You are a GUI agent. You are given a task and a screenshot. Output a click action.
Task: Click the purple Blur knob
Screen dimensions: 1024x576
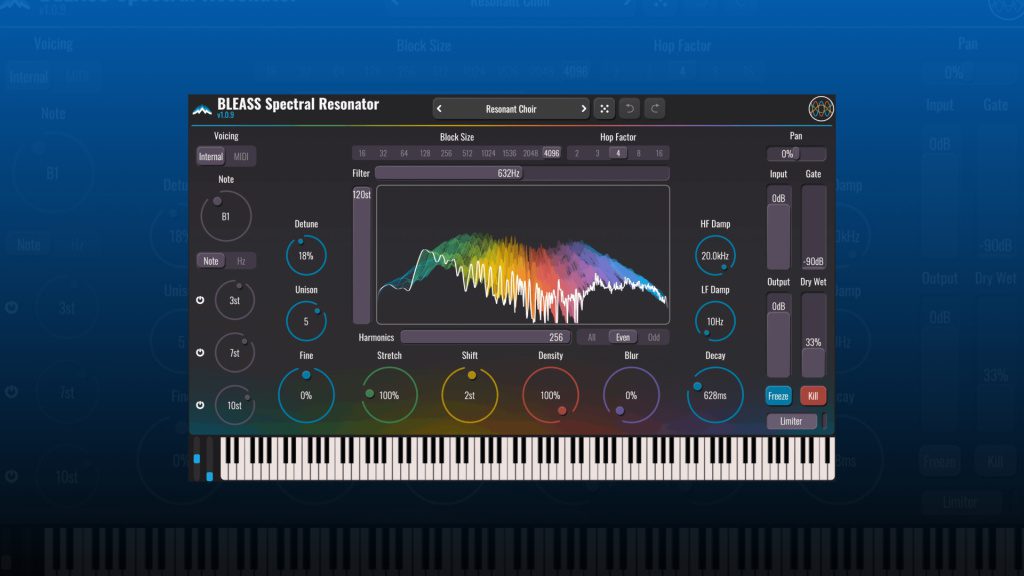pos(631,395)
